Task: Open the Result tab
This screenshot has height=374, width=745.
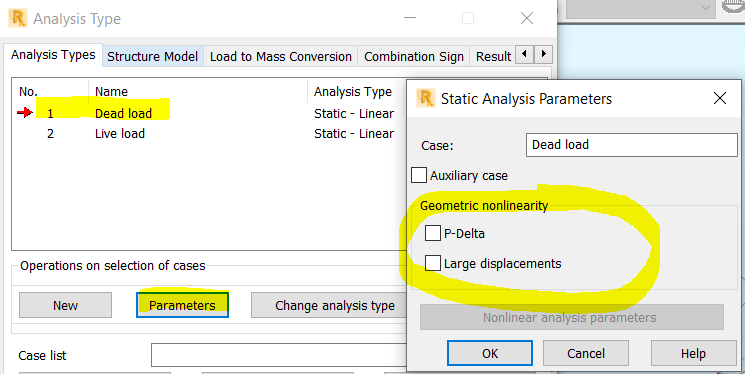Action: point(493,57)
